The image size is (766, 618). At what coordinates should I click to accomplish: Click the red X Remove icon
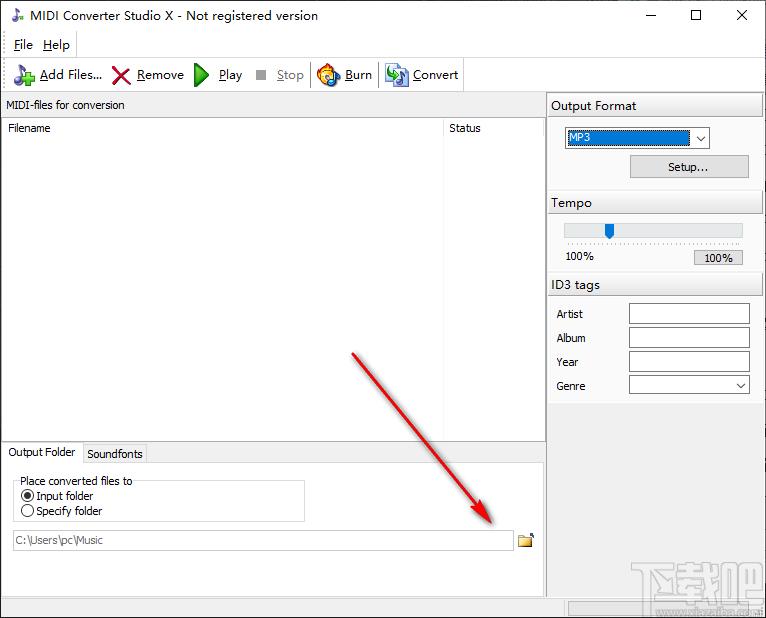pyautogui.click(x=121, y=75)
